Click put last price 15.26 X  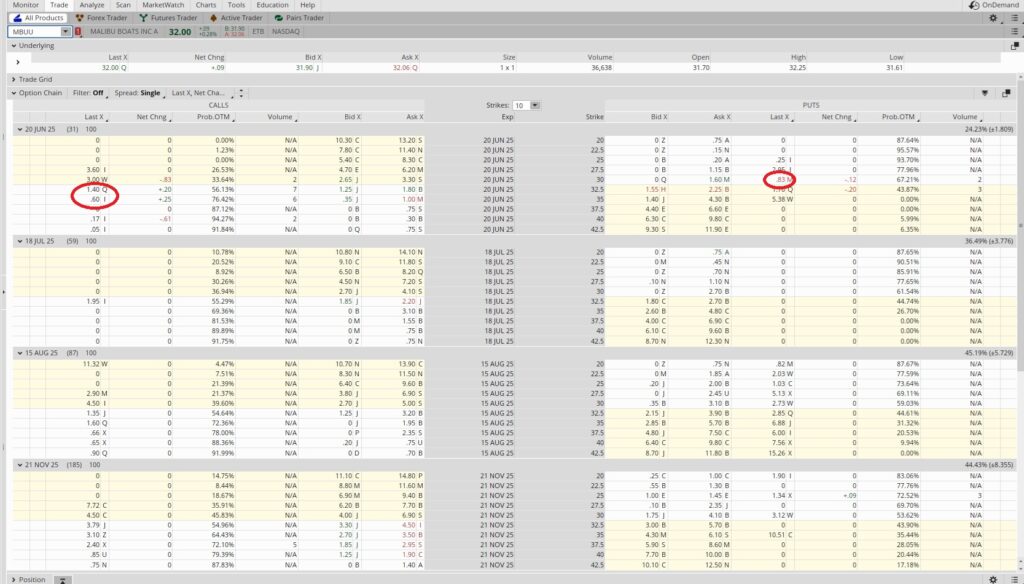(780, 453)
